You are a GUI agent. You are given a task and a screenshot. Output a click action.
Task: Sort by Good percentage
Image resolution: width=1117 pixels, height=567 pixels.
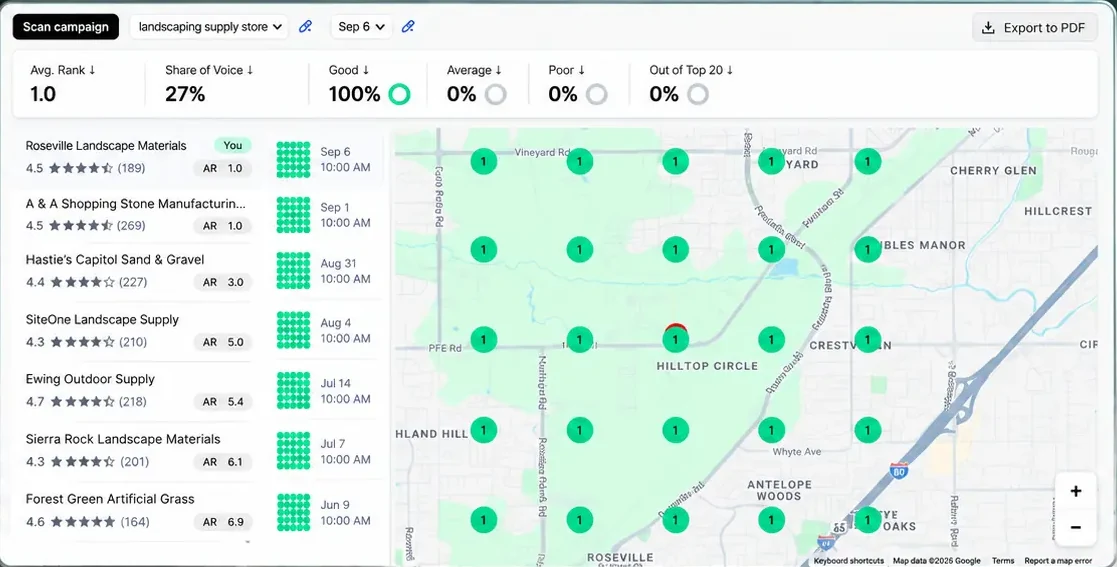click(x=349, y=70)
